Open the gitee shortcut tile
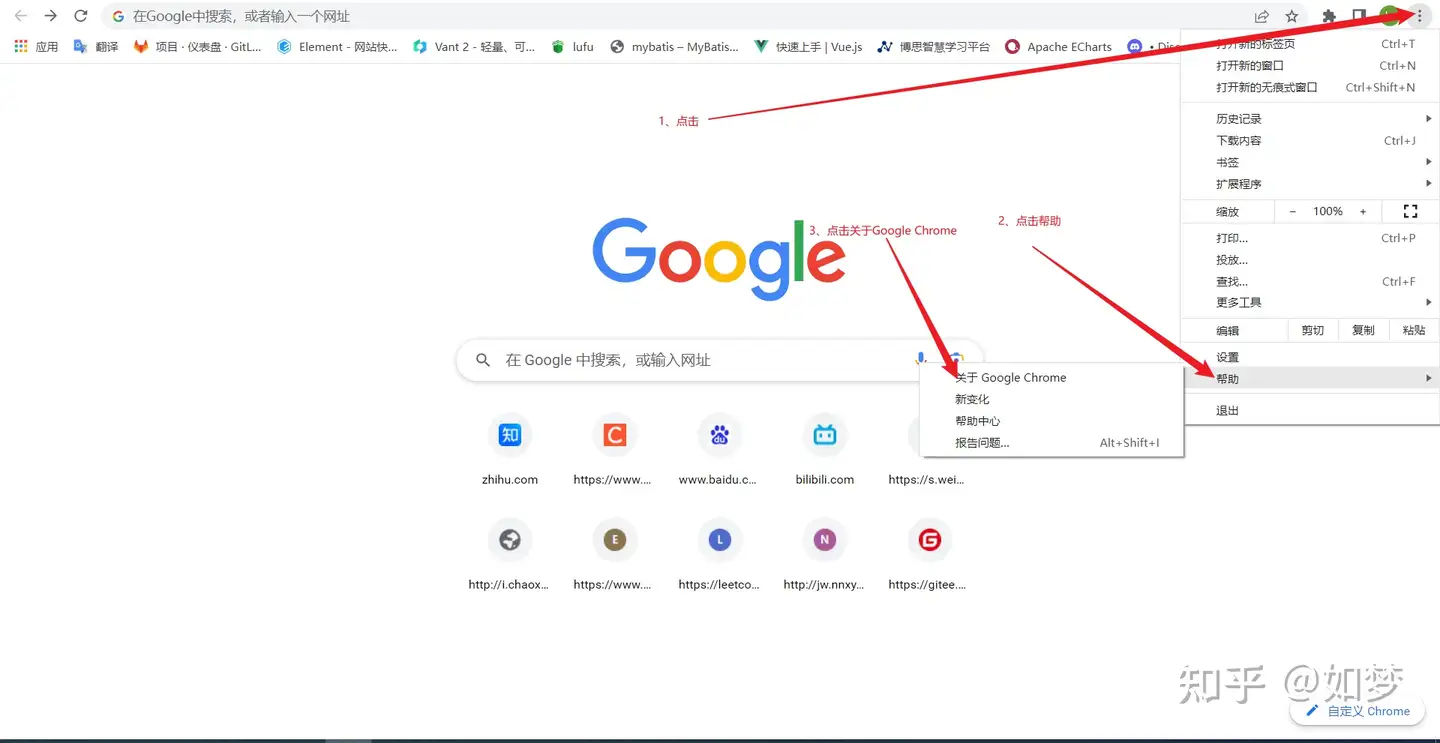1440x743 pixels. click(x=929, y=553)
